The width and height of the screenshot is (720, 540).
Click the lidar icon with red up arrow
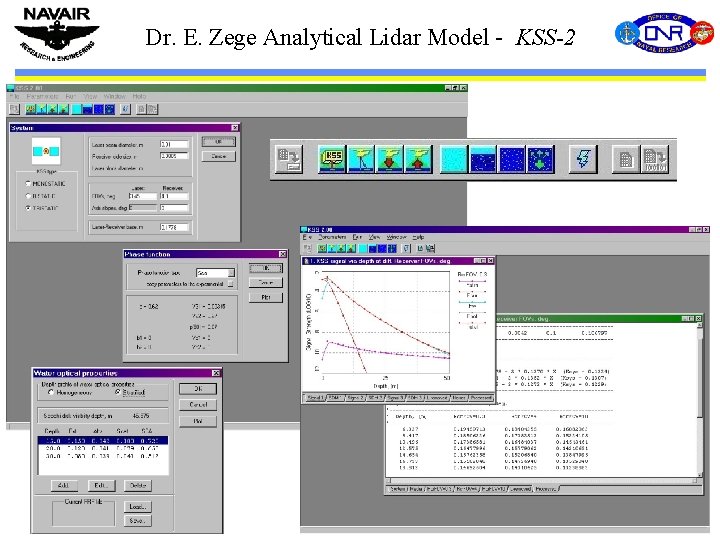click(x=418, y=159)
